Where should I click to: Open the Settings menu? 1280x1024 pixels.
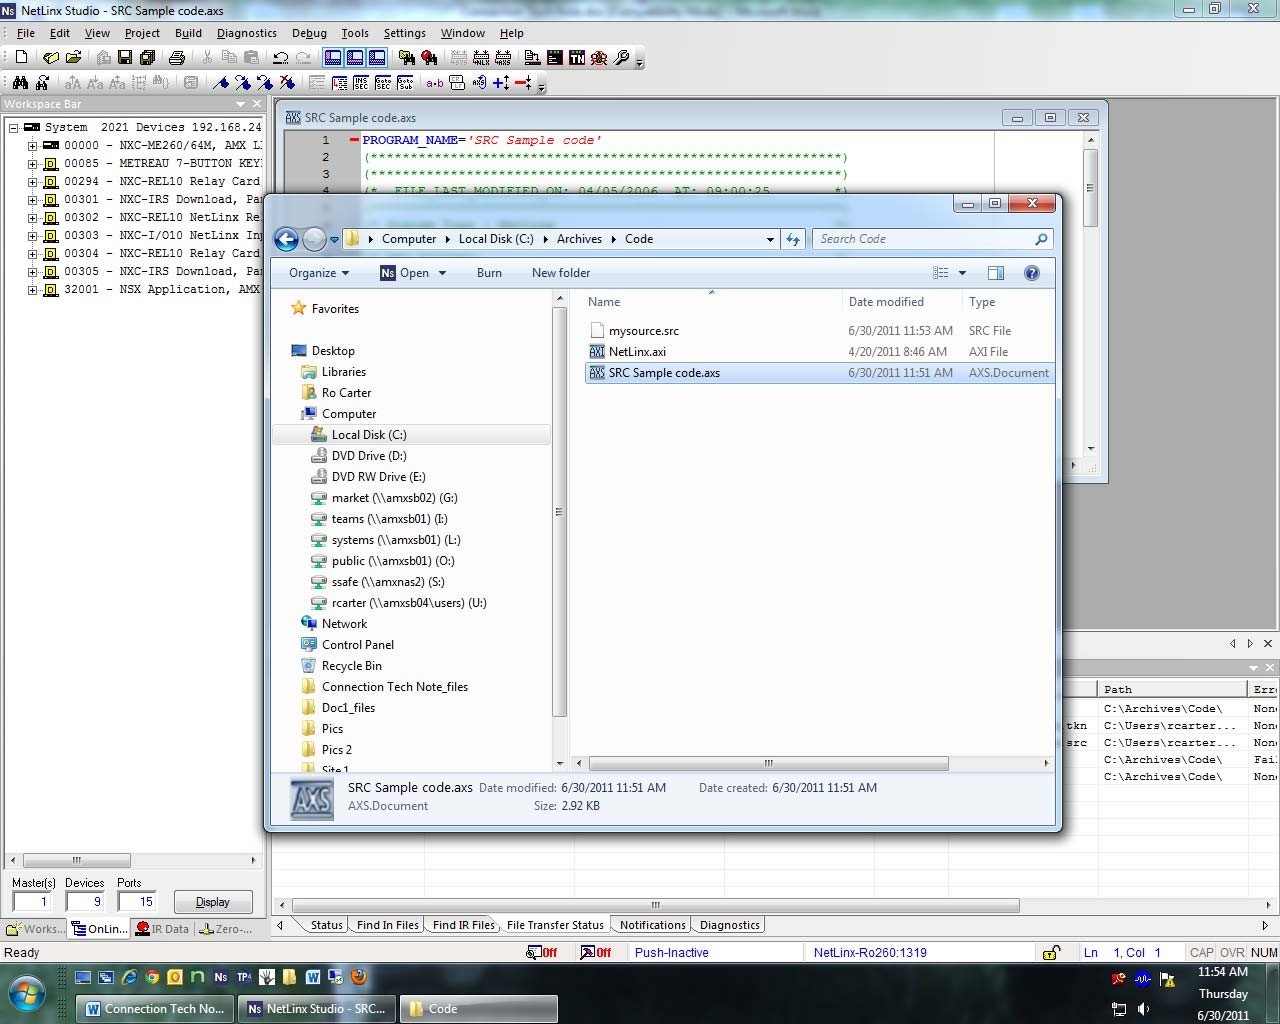pyautogui.click(x=404, y=33)
